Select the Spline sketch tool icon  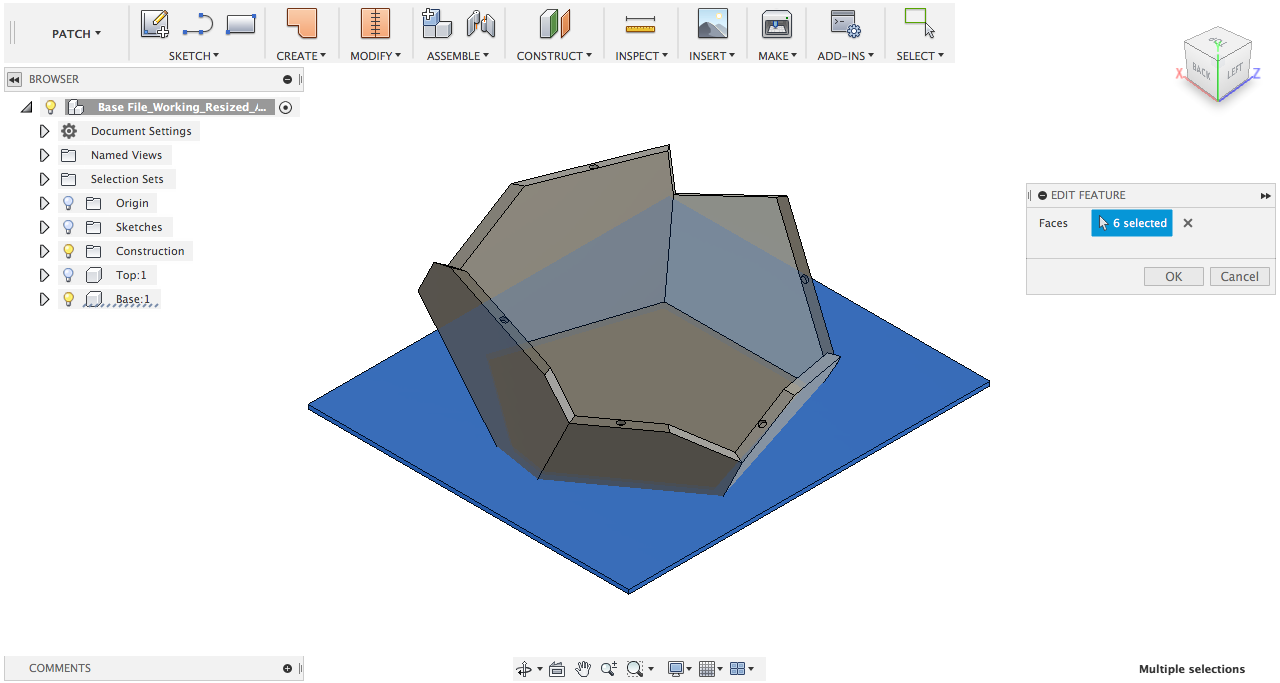click(197, 24)
